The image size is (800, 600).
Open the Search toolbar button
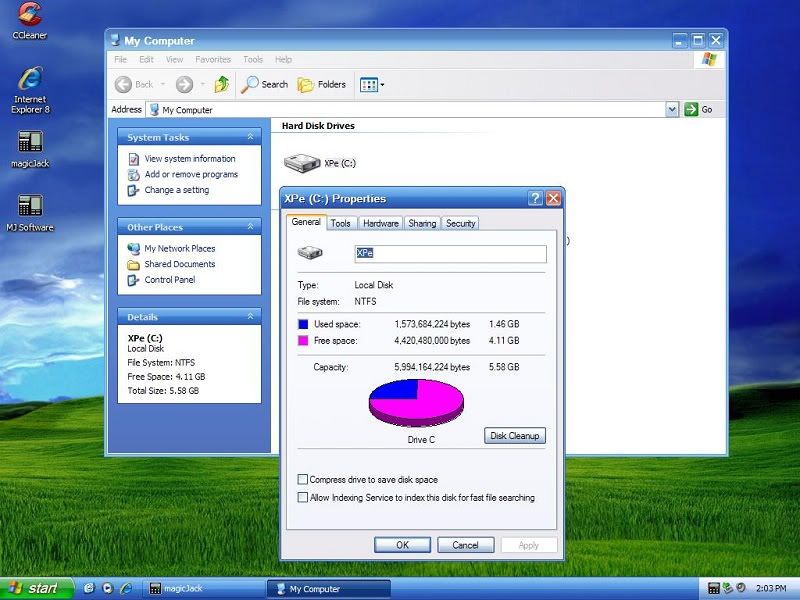[265, 85]
